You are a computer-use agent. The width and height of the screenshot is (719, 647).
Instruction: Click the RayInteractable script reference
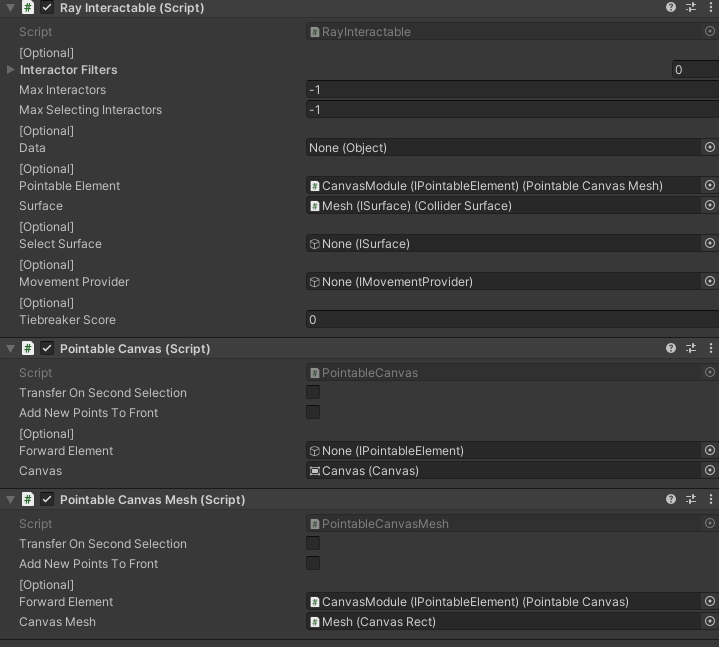[x=503, y=32]
